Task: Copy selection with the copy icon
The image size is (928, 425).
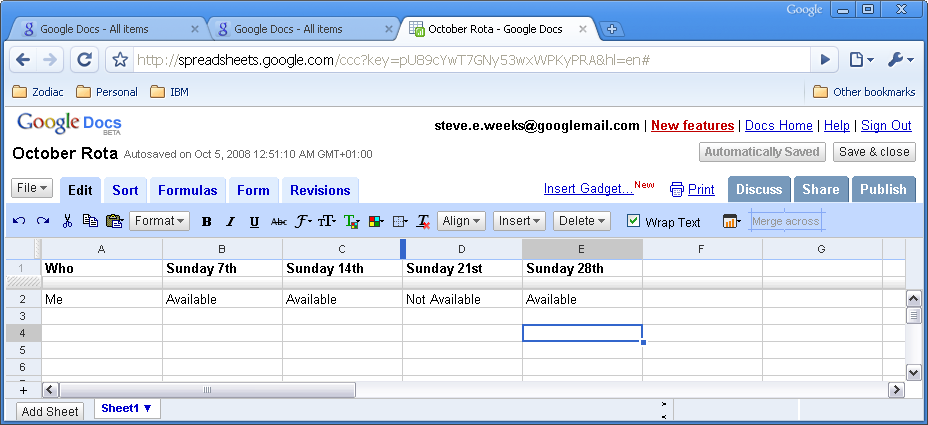Action: tap(90, 221)
